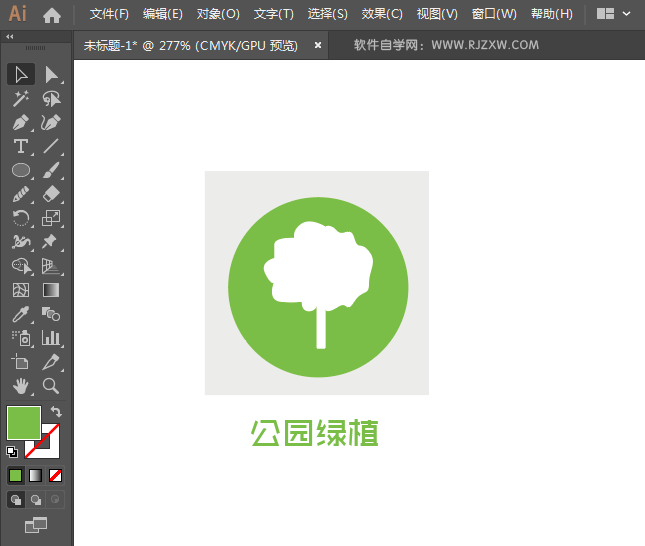Click the Illustrator home icon

pos(52,15)
